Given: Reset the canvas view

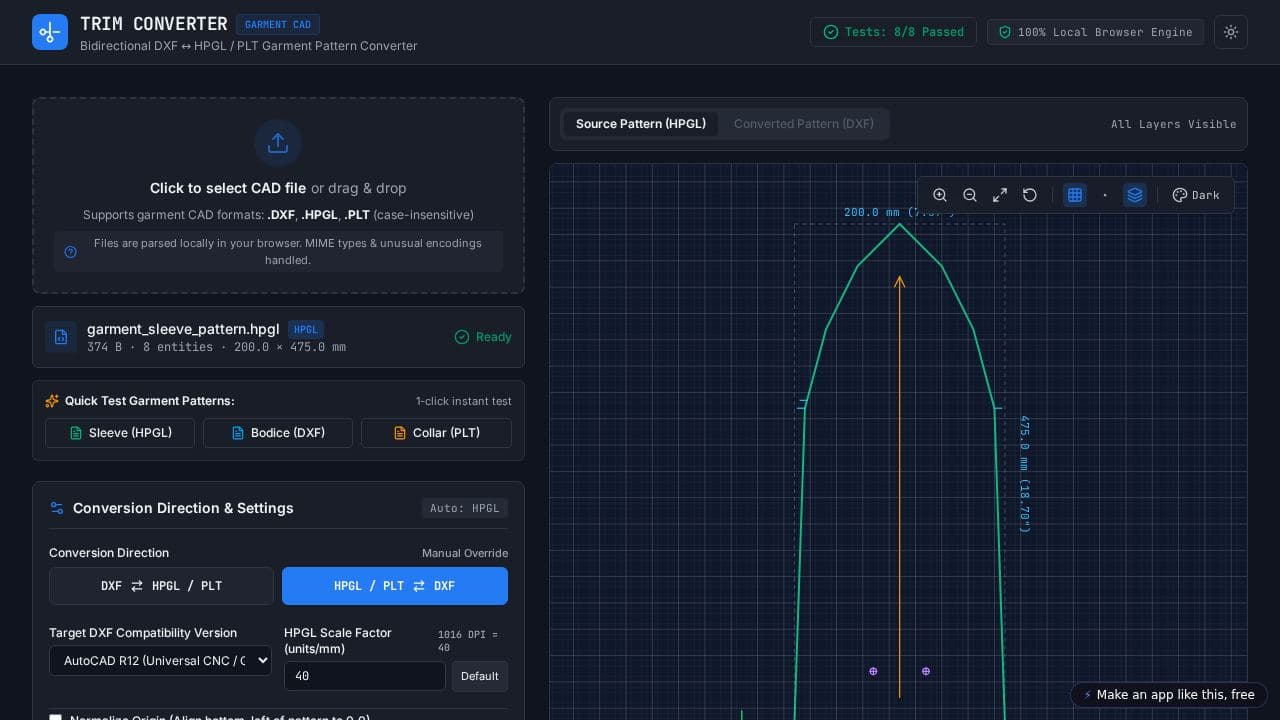Looking at the screenshot, I should click(1030, 195).
